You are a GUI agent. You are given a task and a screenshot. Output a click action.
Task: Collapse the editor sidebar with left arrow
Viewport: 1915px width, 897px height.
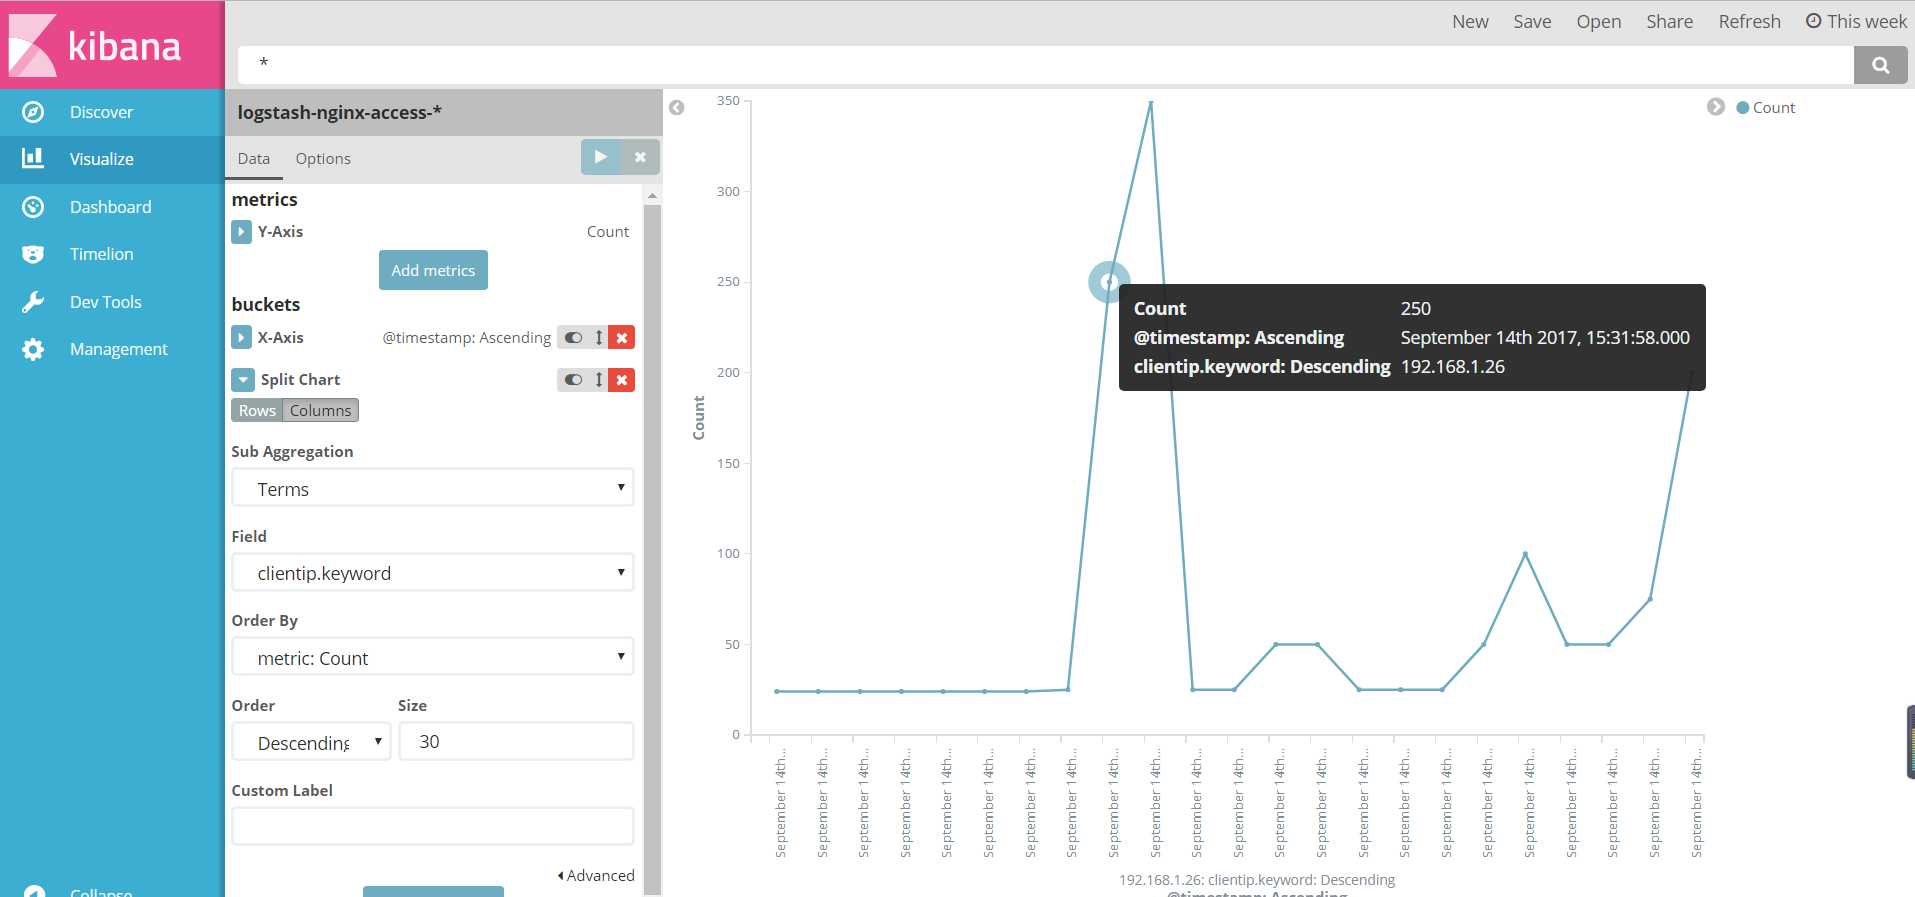[677, 108]
